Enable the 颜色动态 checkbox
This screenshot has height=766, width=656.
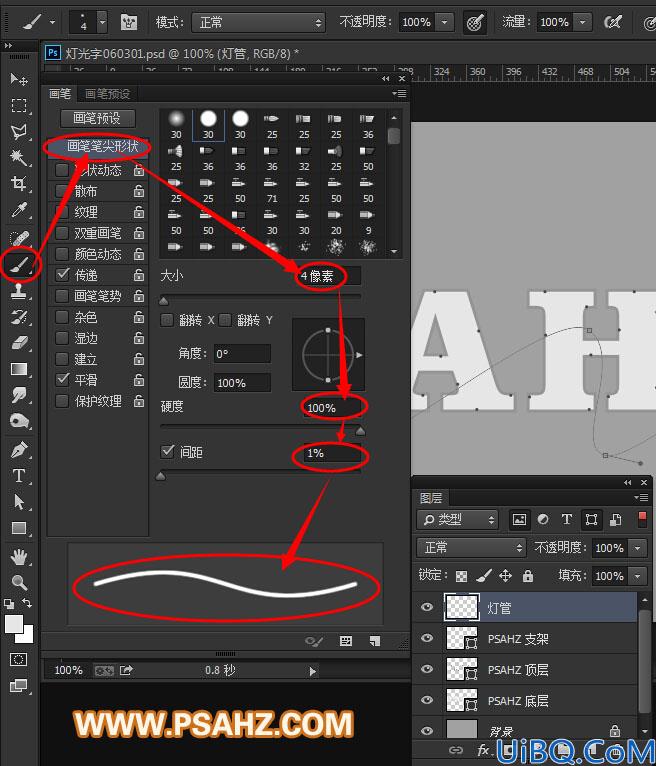62,254
